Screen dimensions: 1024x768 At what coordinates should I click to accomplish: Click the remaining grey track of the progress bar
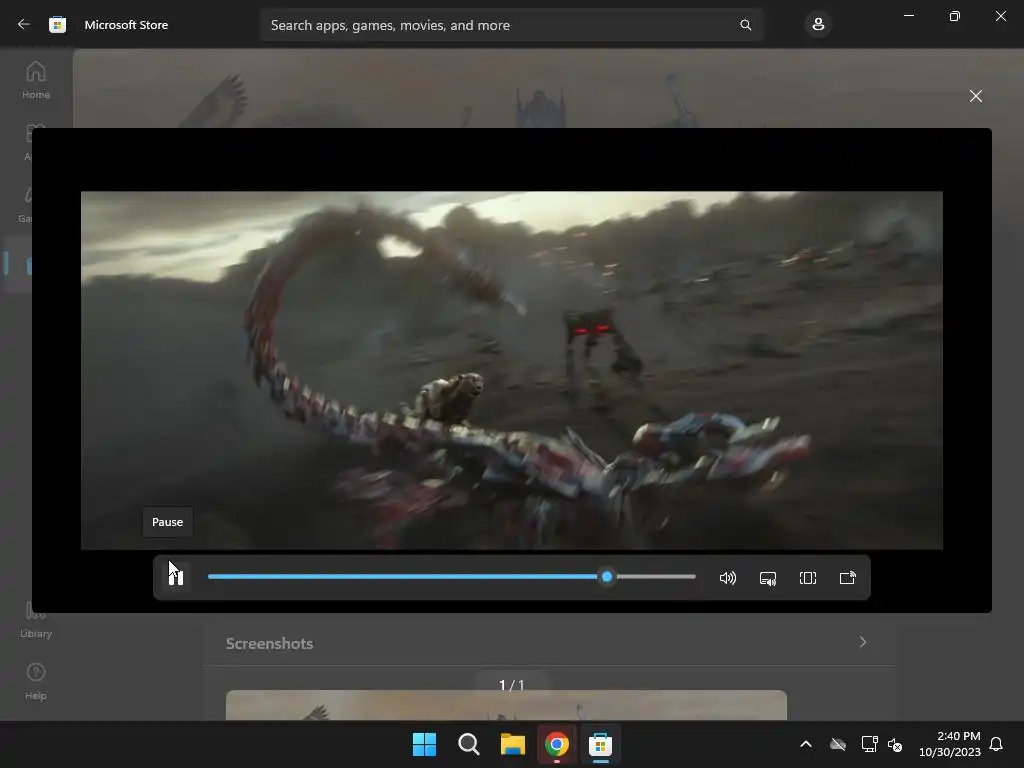tap(655, 577)
